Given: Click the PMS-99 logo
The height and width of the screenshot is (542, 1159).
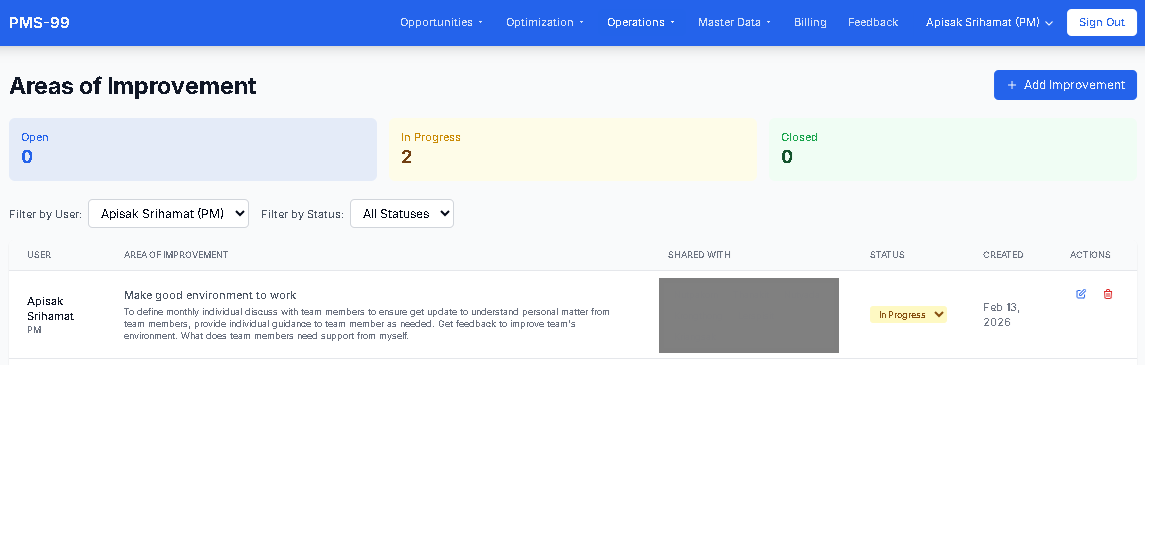Looking at the screenshot, I should coord(39,22).
